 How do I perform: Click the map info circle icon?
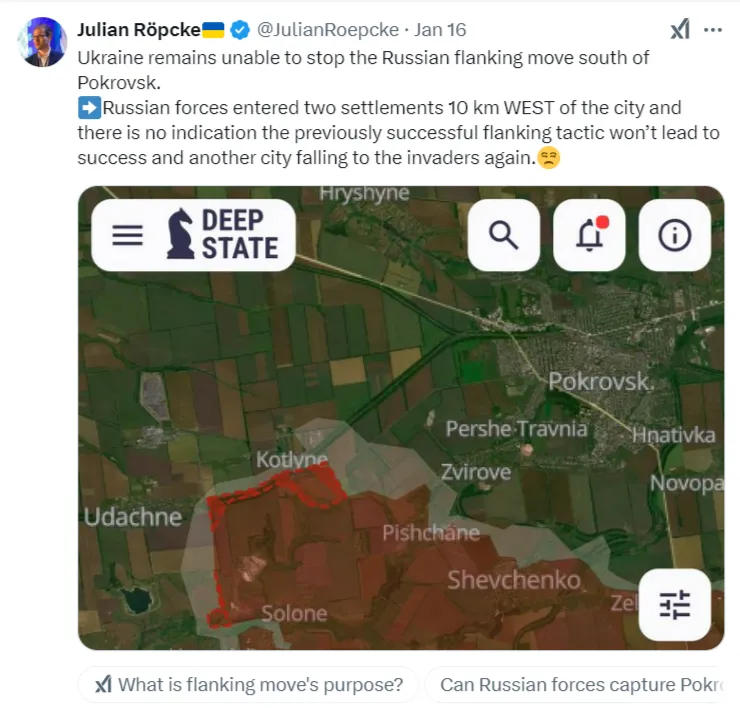pos(674,235)
